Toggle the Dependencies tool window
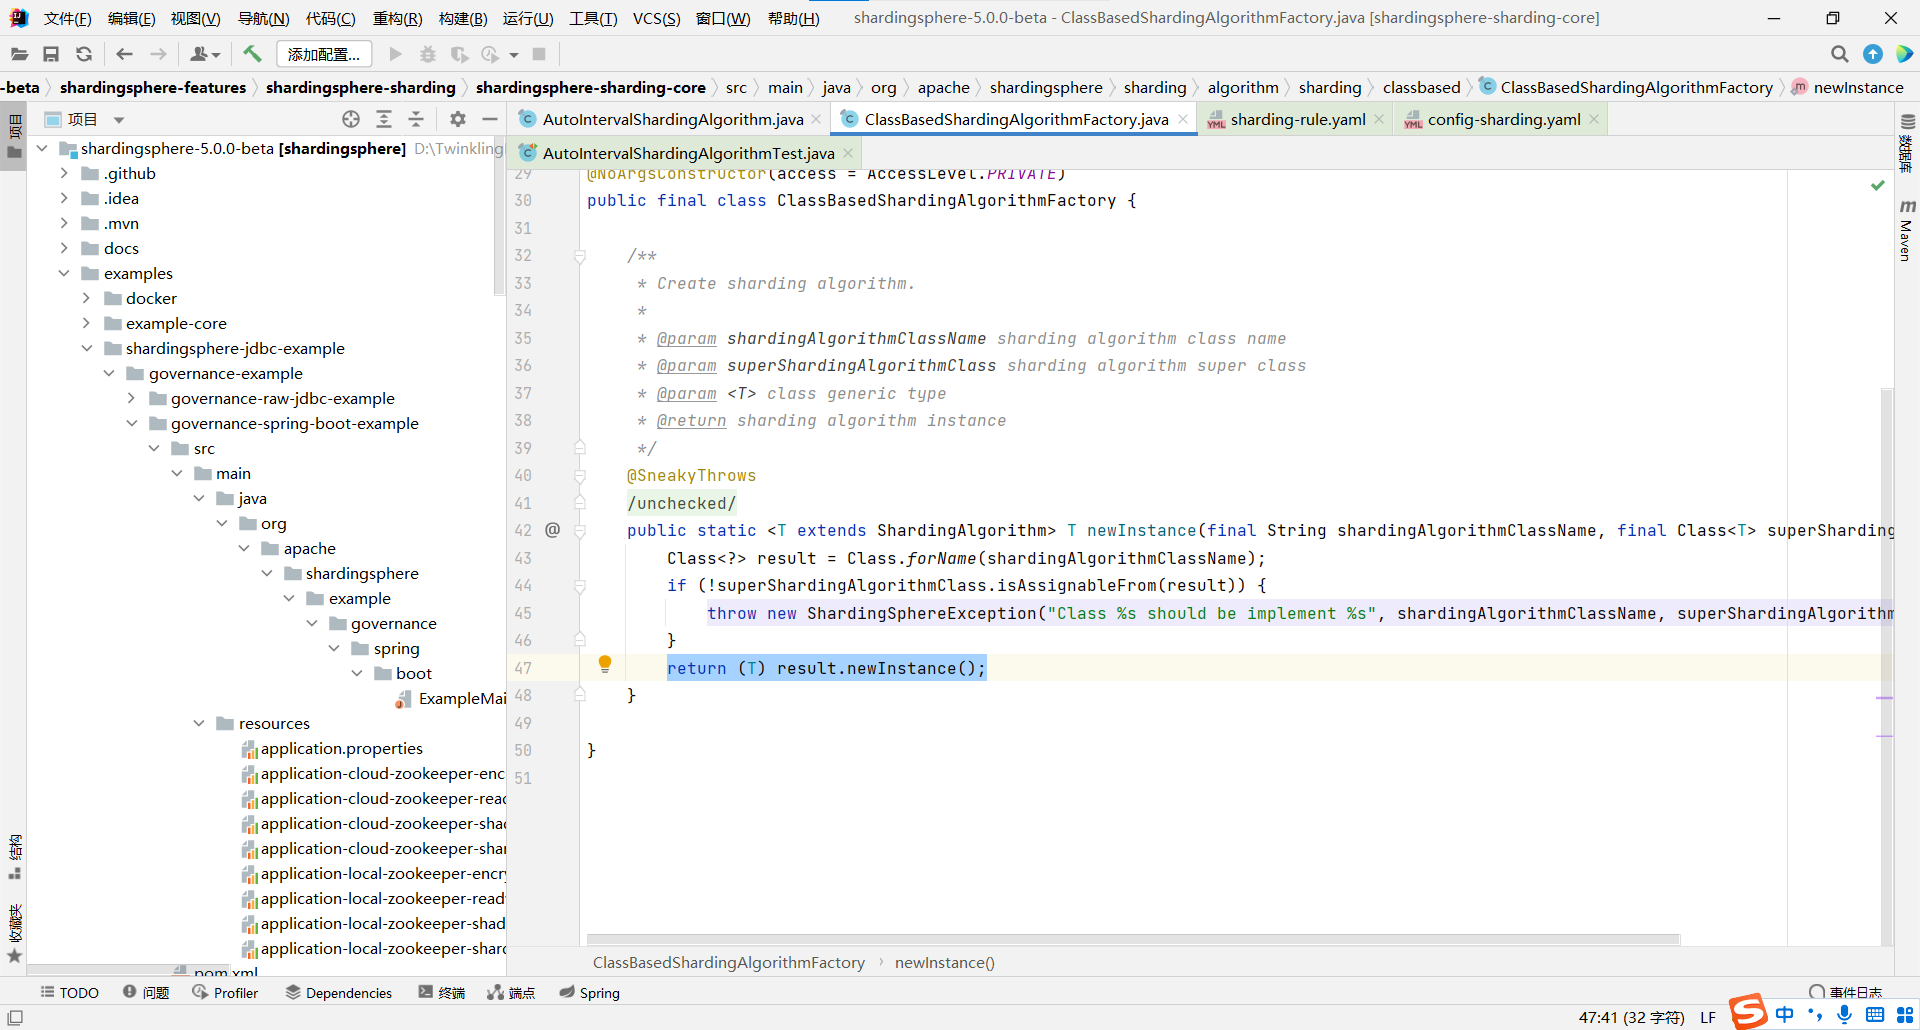The image size is (1920, 1030). click(339, 992)
